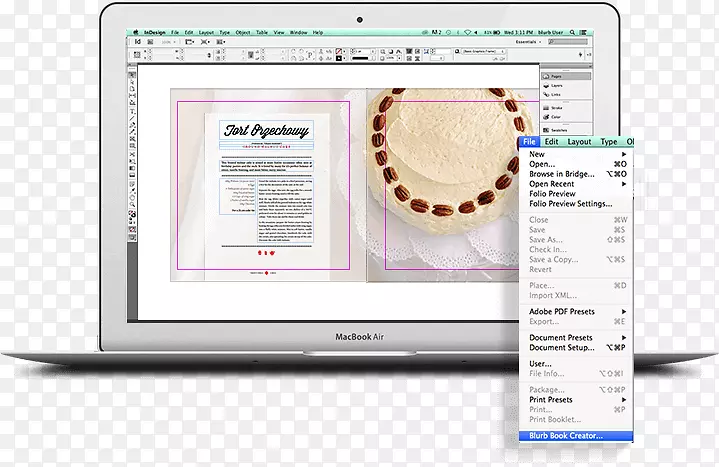
Task: Choose User… in the File menu
Action: [576, 364]
